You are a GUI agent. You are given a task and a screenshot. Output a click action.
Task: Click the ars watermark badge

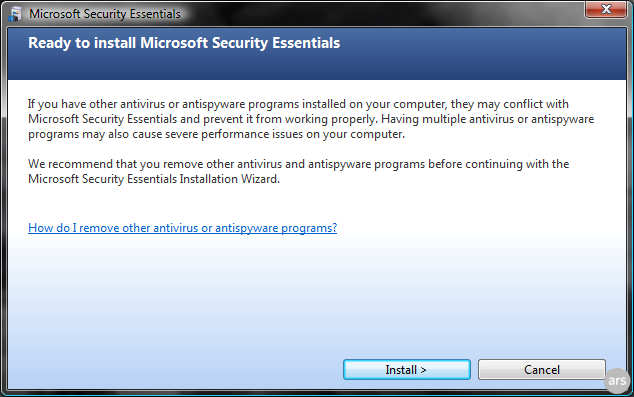click(617, 380)
